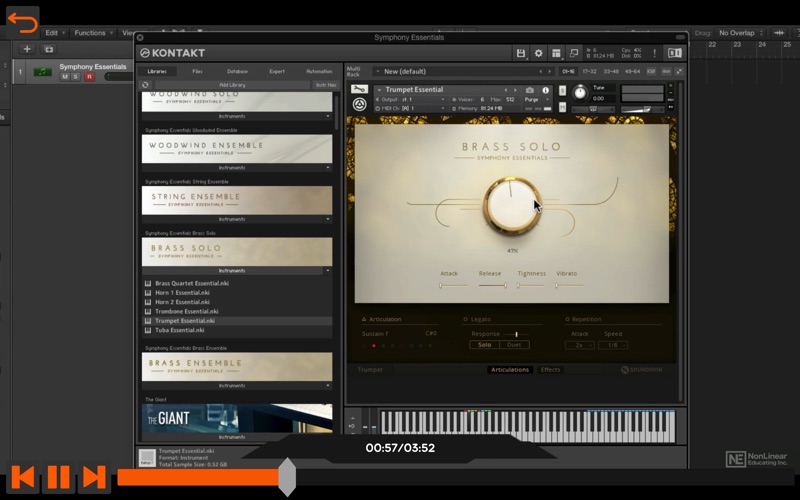The width and height of the screenshot is (800, 500).
Task: Pause the tutorial video
Action: (59, 477)
